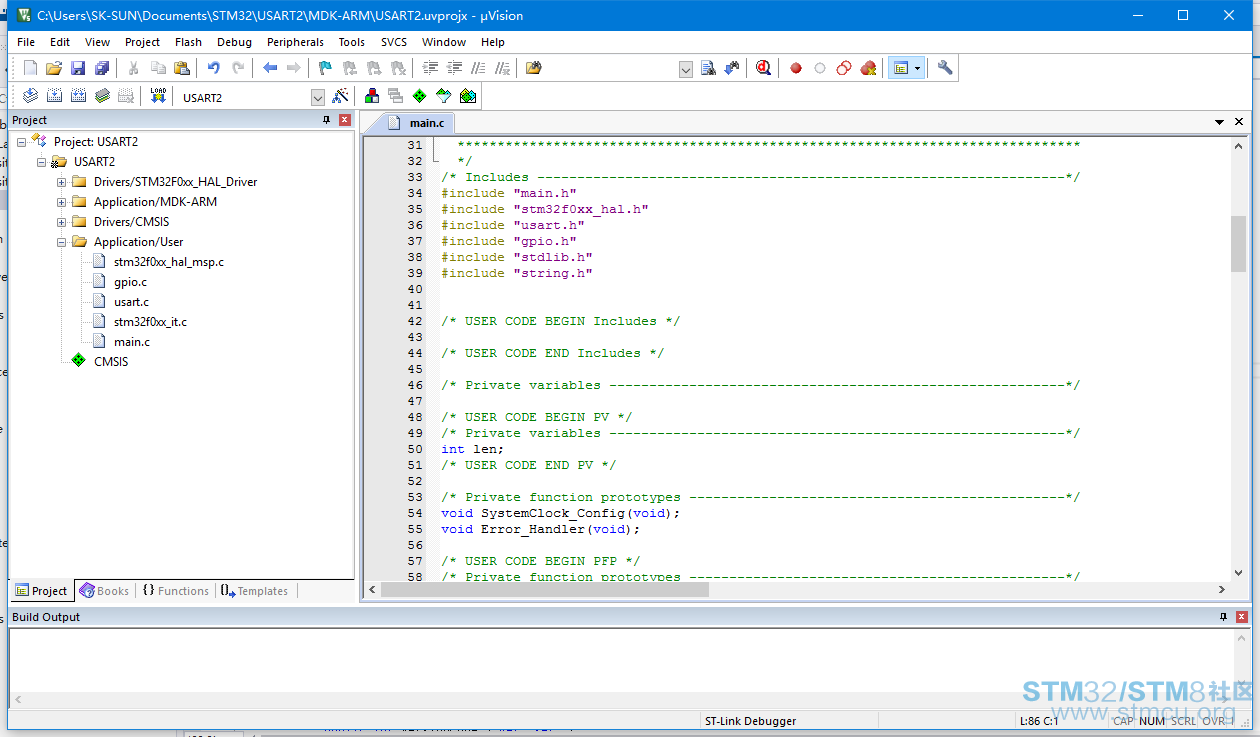Rebuild all target files

78,96
